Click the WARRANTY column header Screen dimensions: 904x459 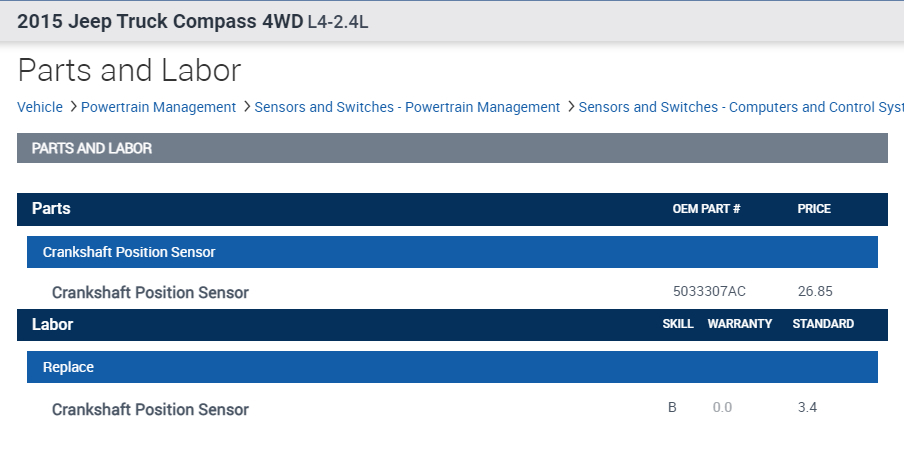pyautogui.click(x=740, y=324)
